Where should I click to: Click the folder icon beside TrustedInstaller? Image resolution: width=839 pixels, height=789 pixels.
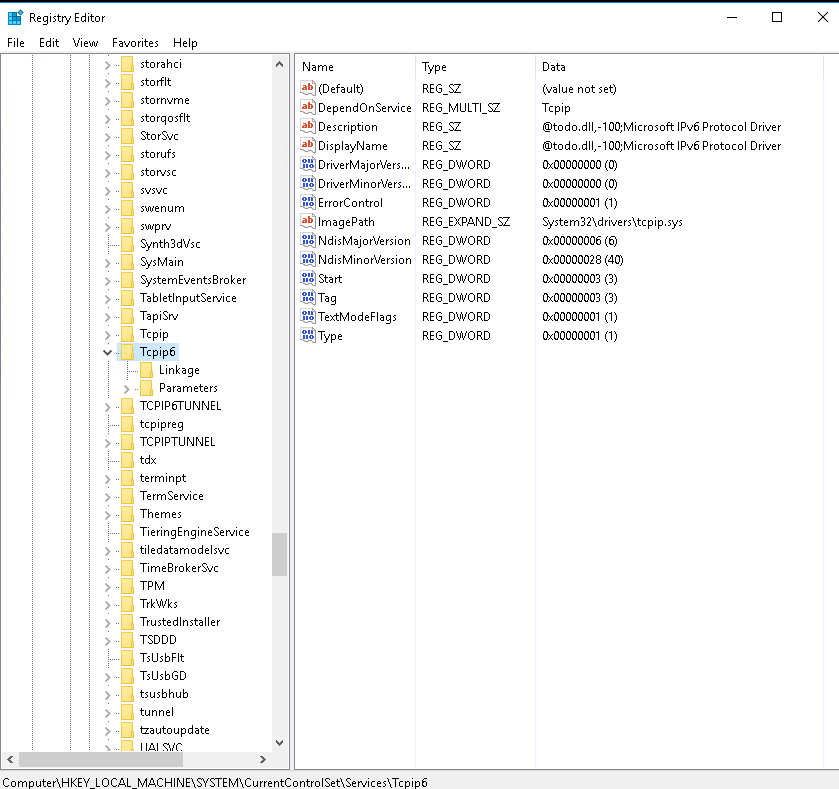tap(127, 622)
